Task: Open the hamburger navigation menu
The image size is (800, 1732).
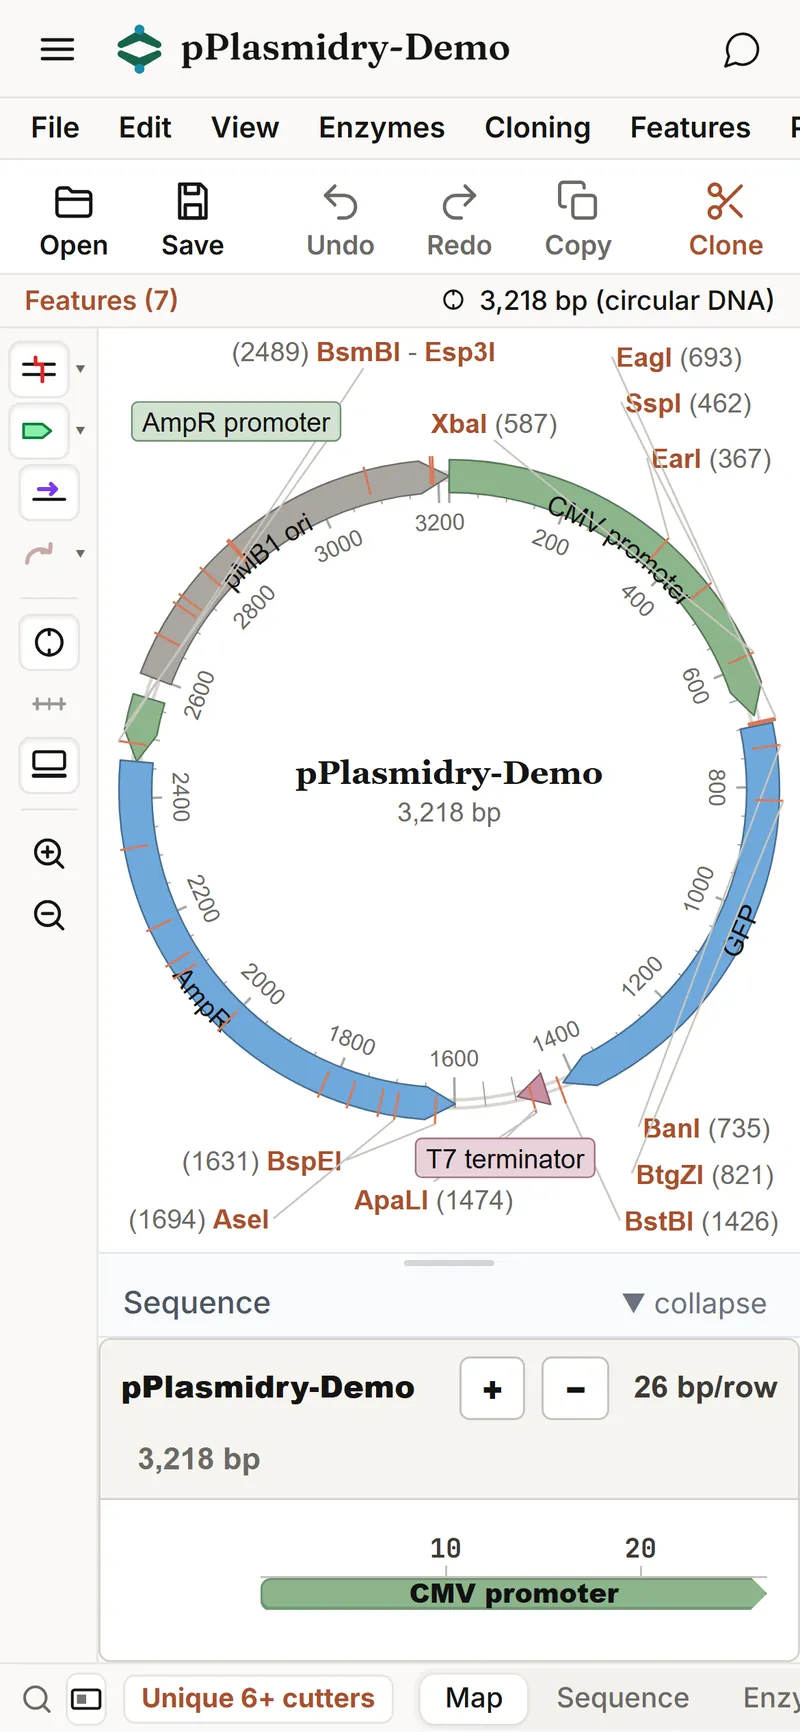Action: point(57,49)
